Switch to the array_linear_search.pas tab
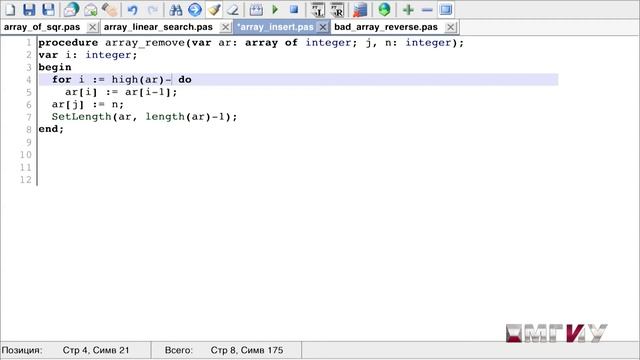The width and height of the screenshot is (640, 360). [158, 27]
